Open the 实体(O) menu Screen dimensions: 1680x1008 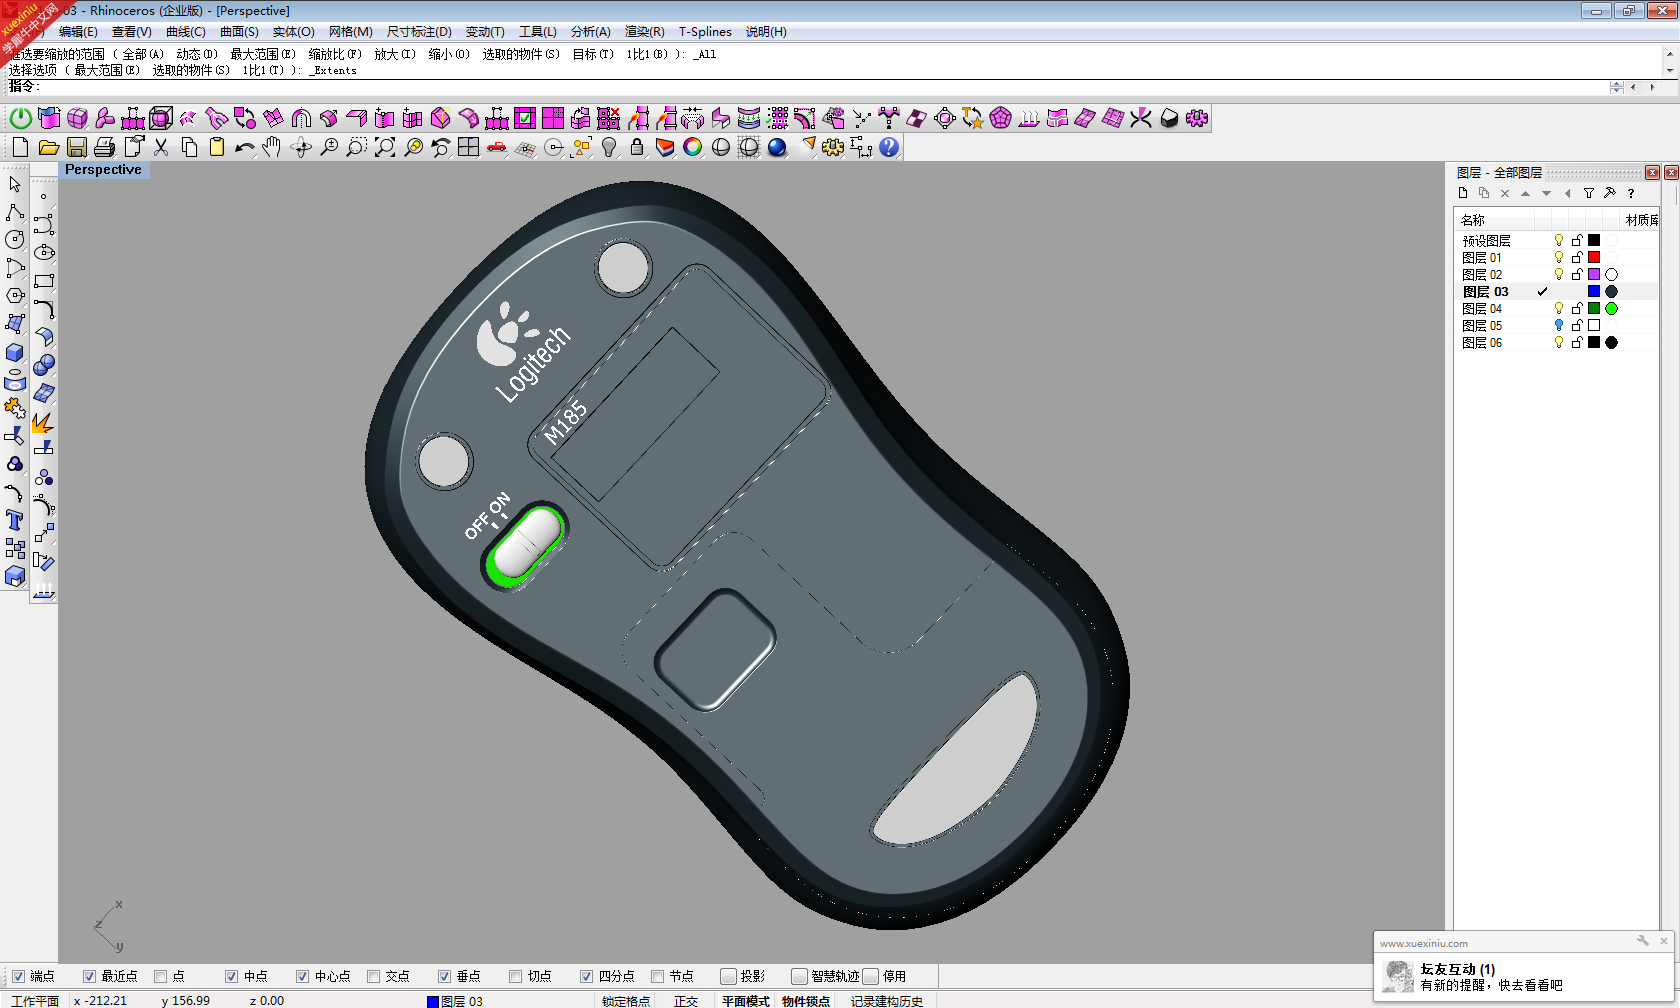tap(293, 32)
